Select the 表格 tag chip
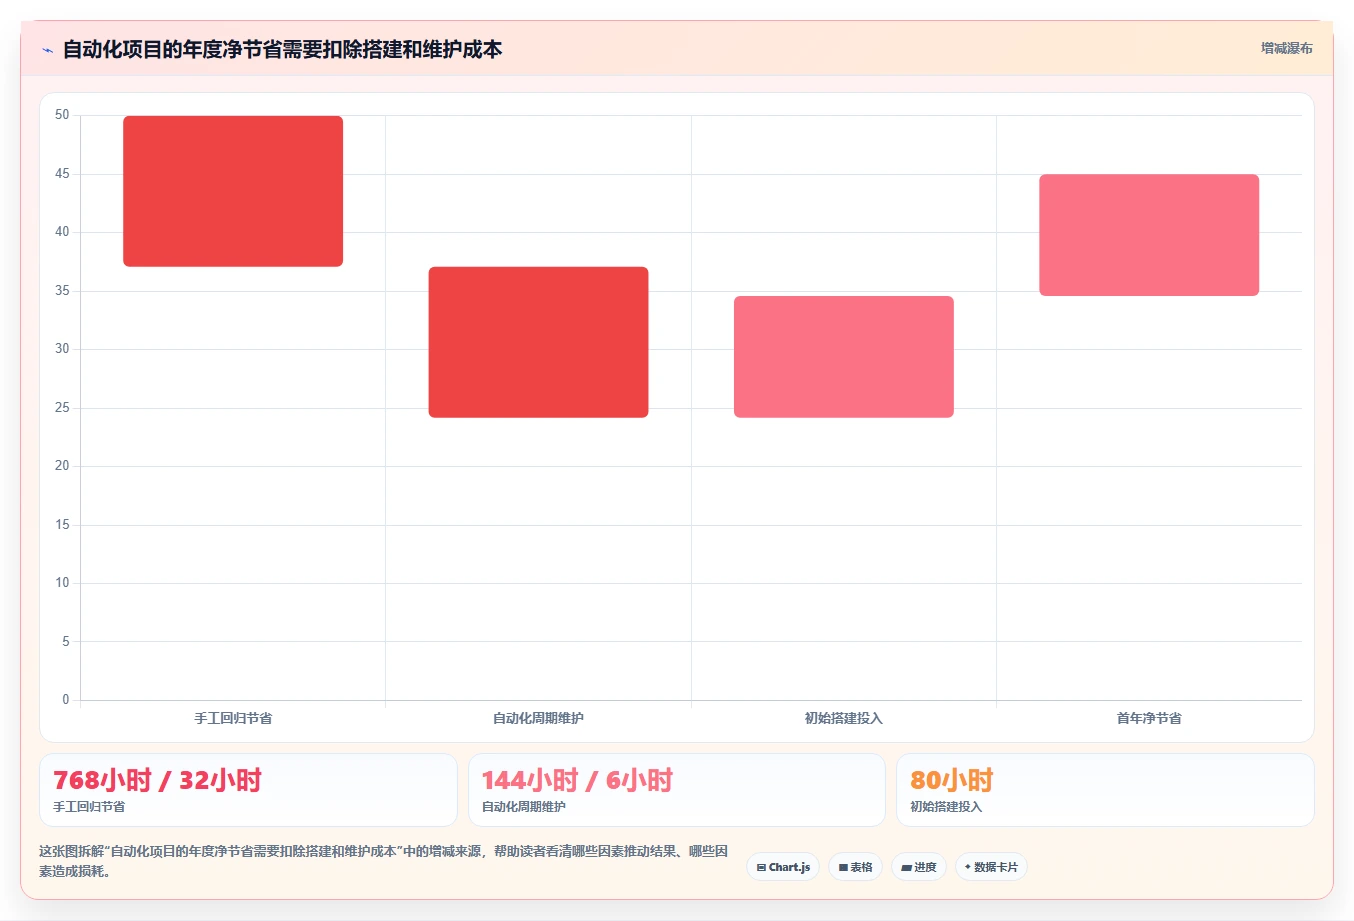The height and width of the screenshot is (921, 1354). 855,867
